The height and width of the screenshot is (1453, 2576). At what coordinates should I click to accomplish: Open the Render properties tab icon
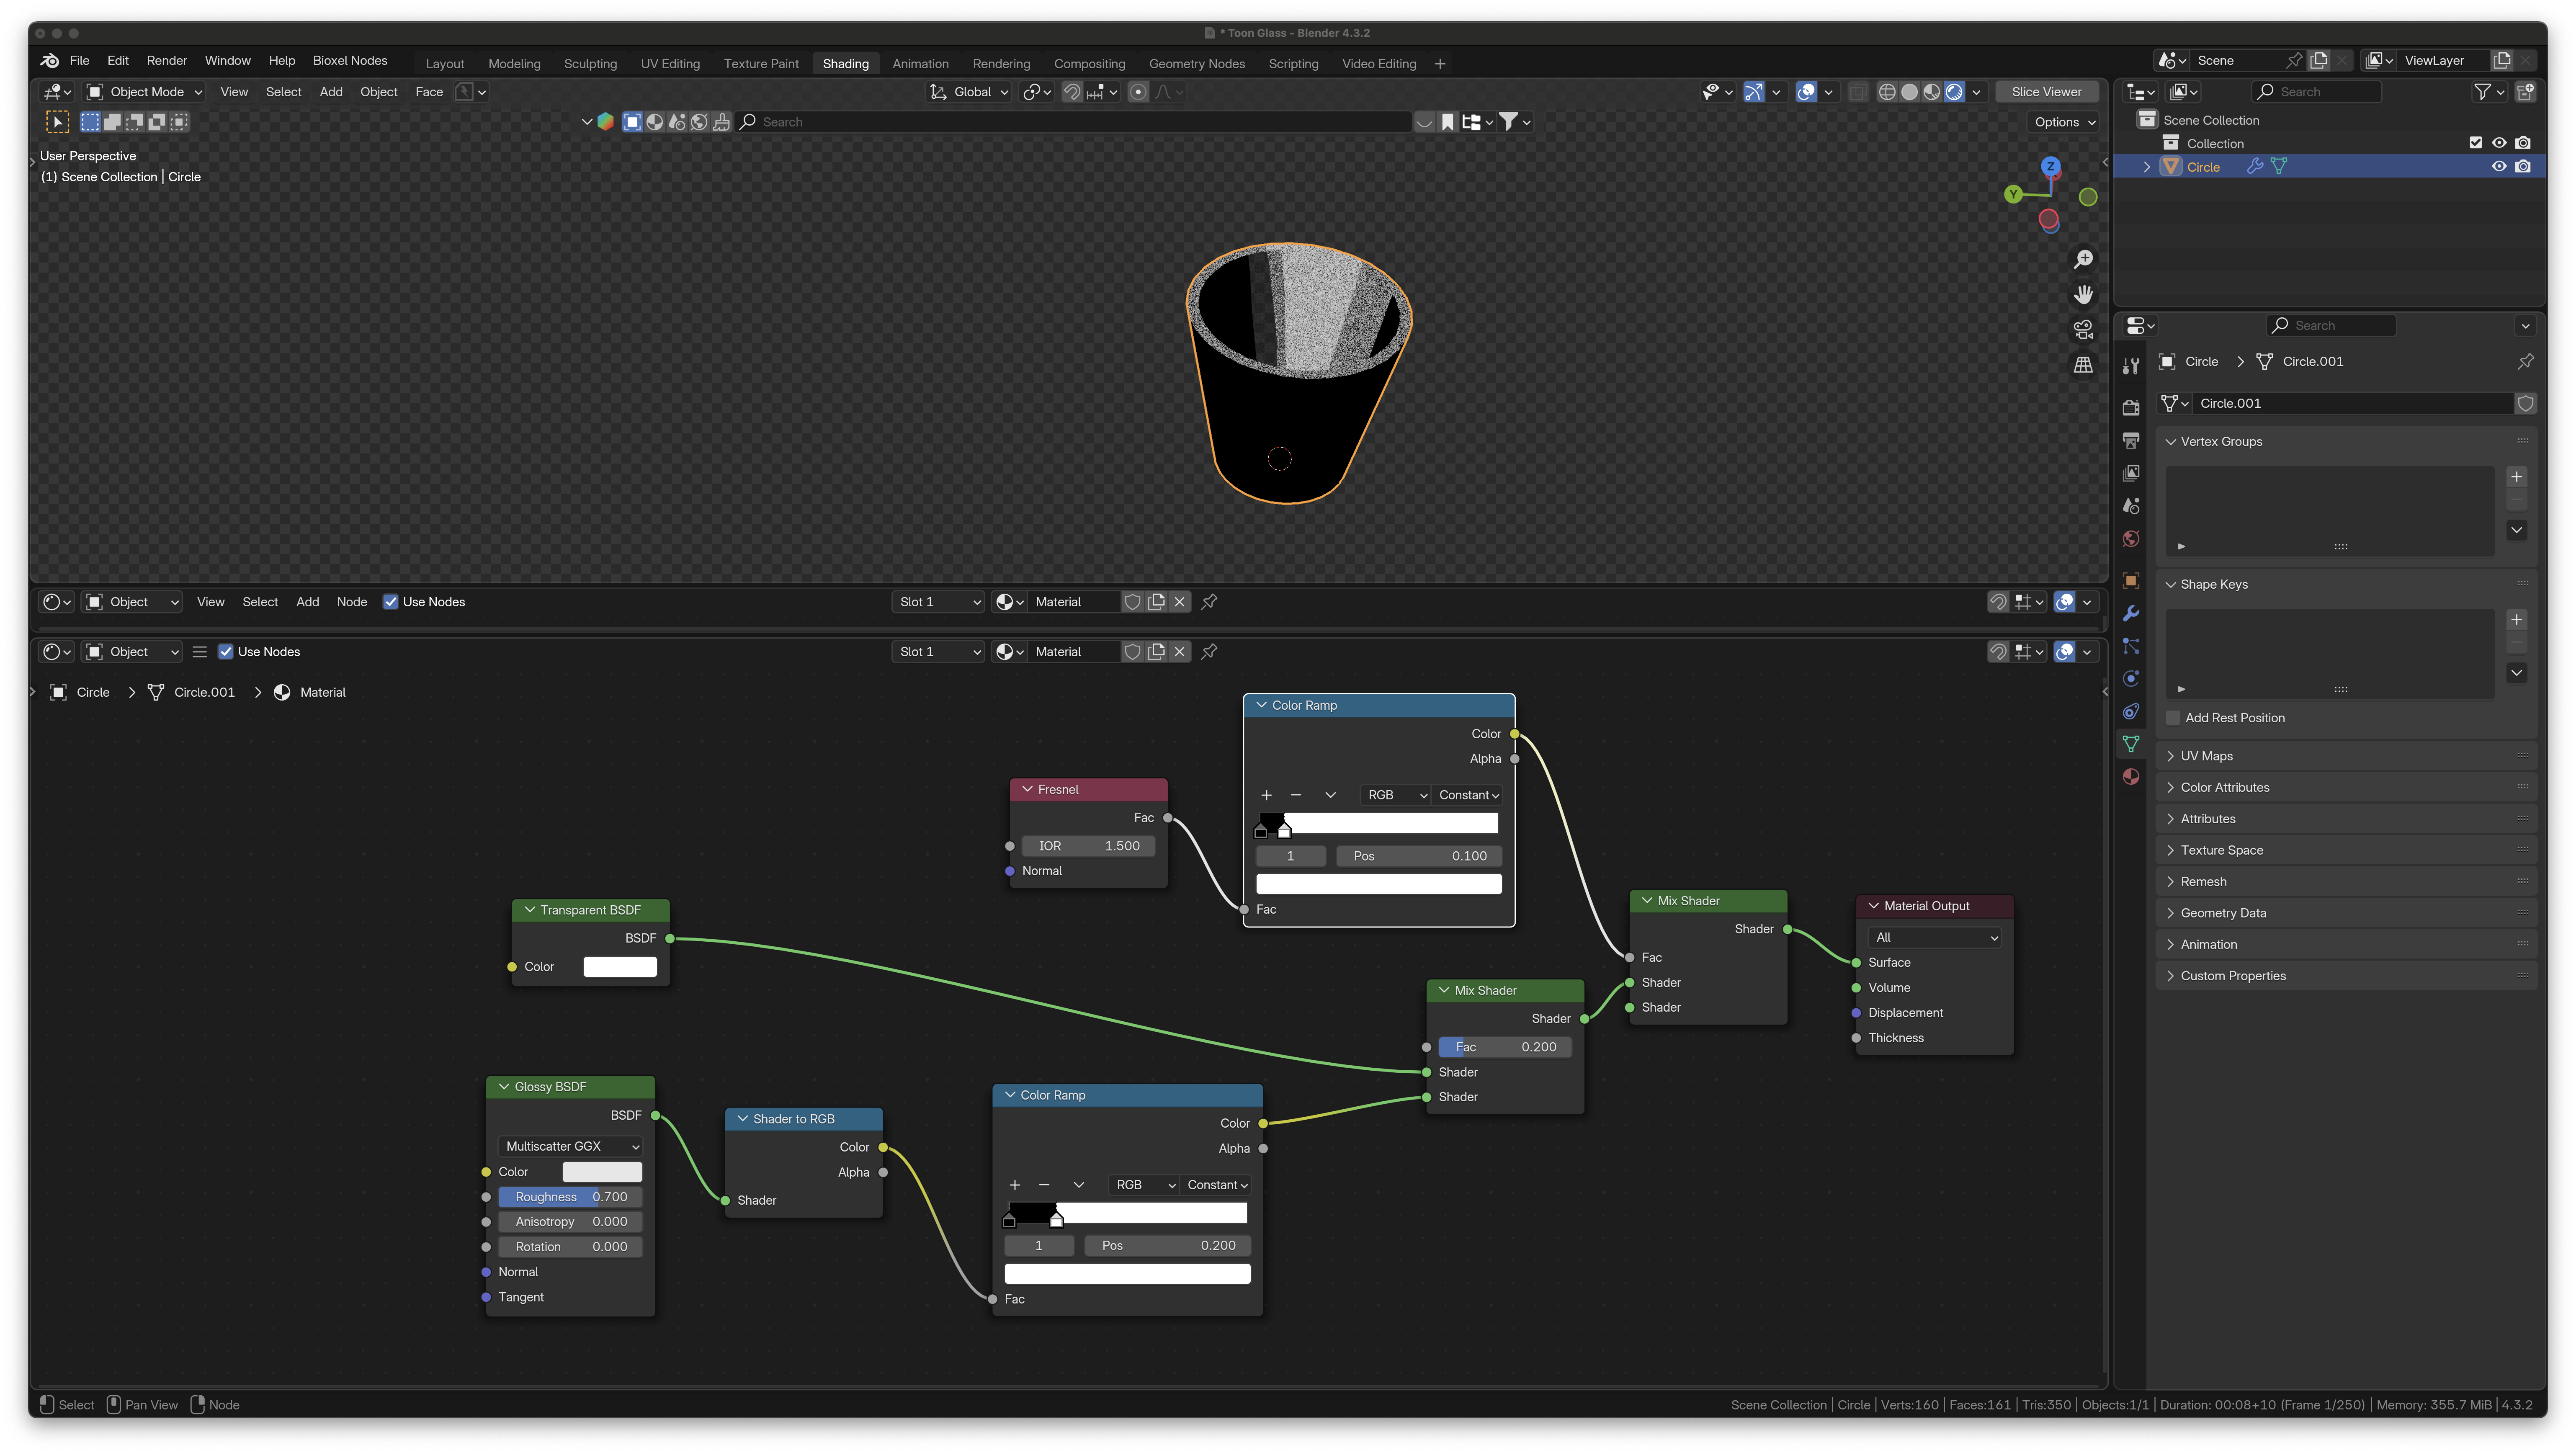tap(2131, 407)
